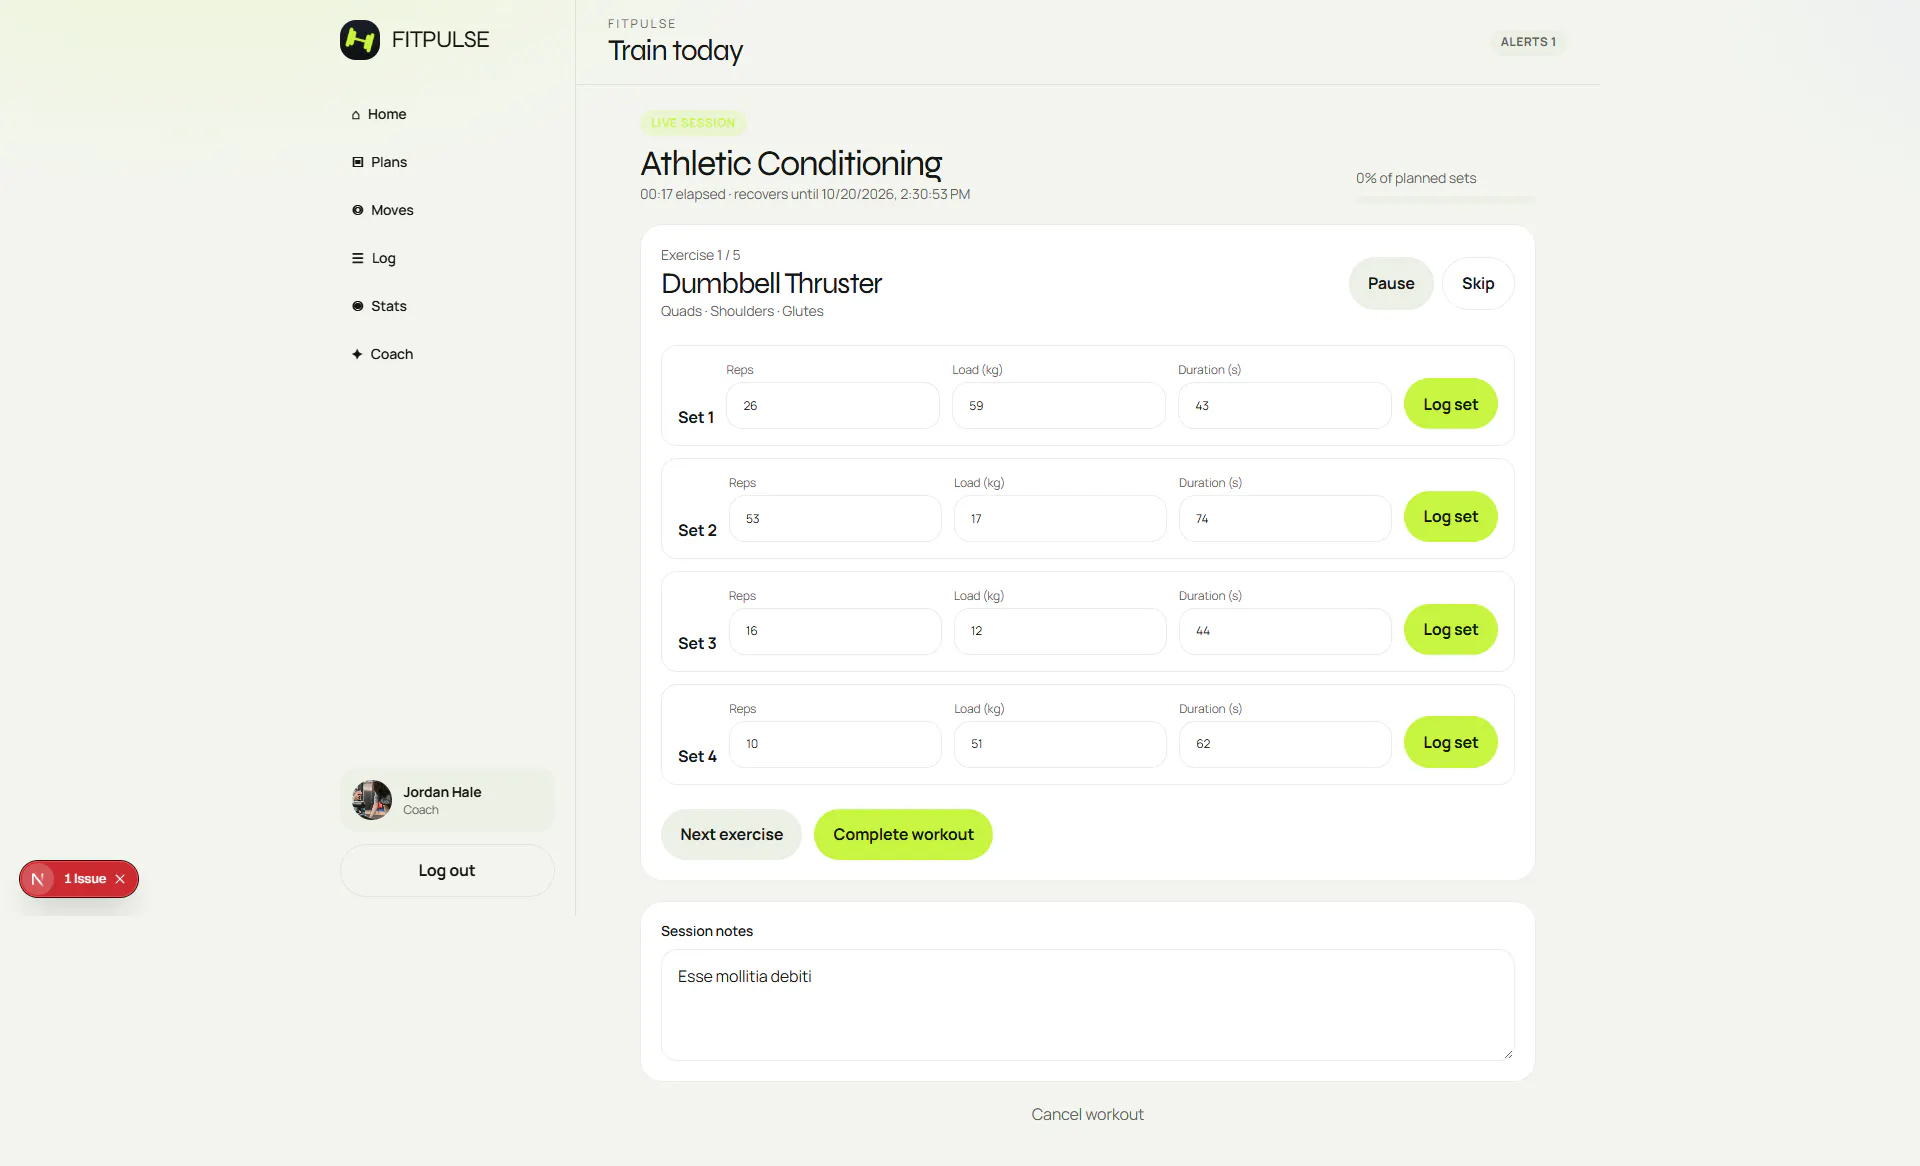Log Set 2

pyautogui.click(x=1451, y=516)
